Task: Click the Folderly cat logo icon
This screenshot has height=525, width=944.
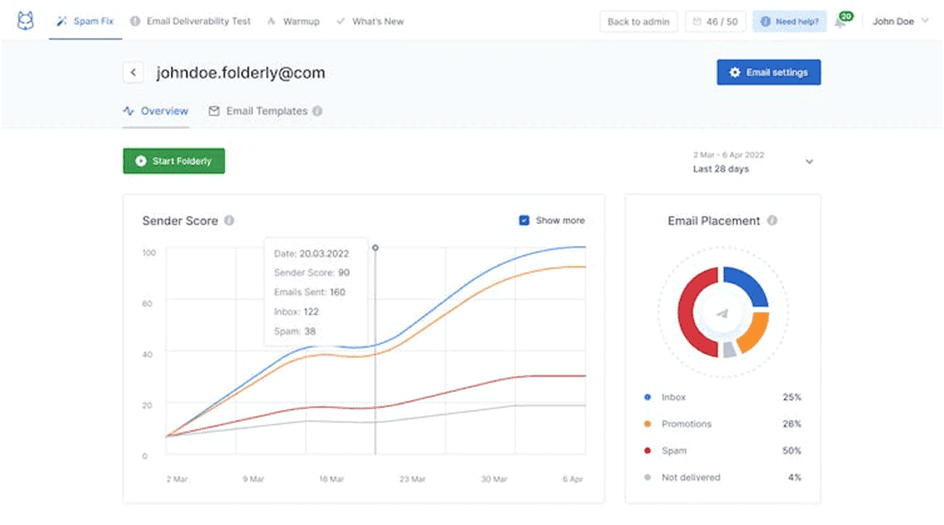Action: 25,21
